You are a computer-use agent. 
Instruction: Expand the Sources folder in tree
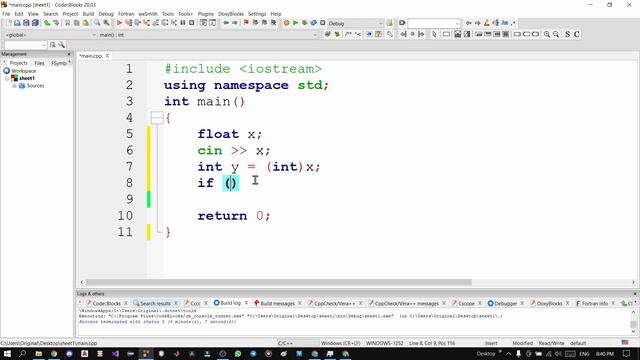tap(14, 86)
